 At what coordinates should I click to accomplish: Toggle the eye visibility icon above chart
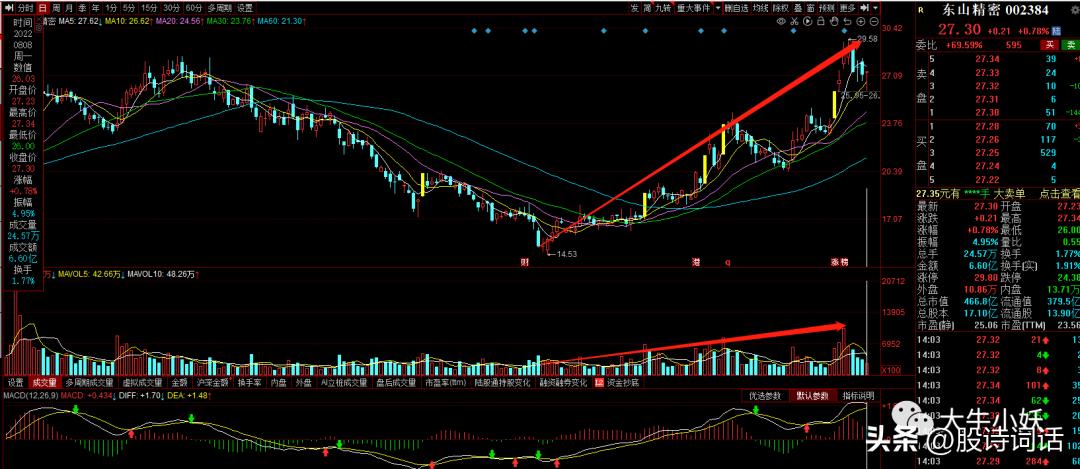coord(781,21)
